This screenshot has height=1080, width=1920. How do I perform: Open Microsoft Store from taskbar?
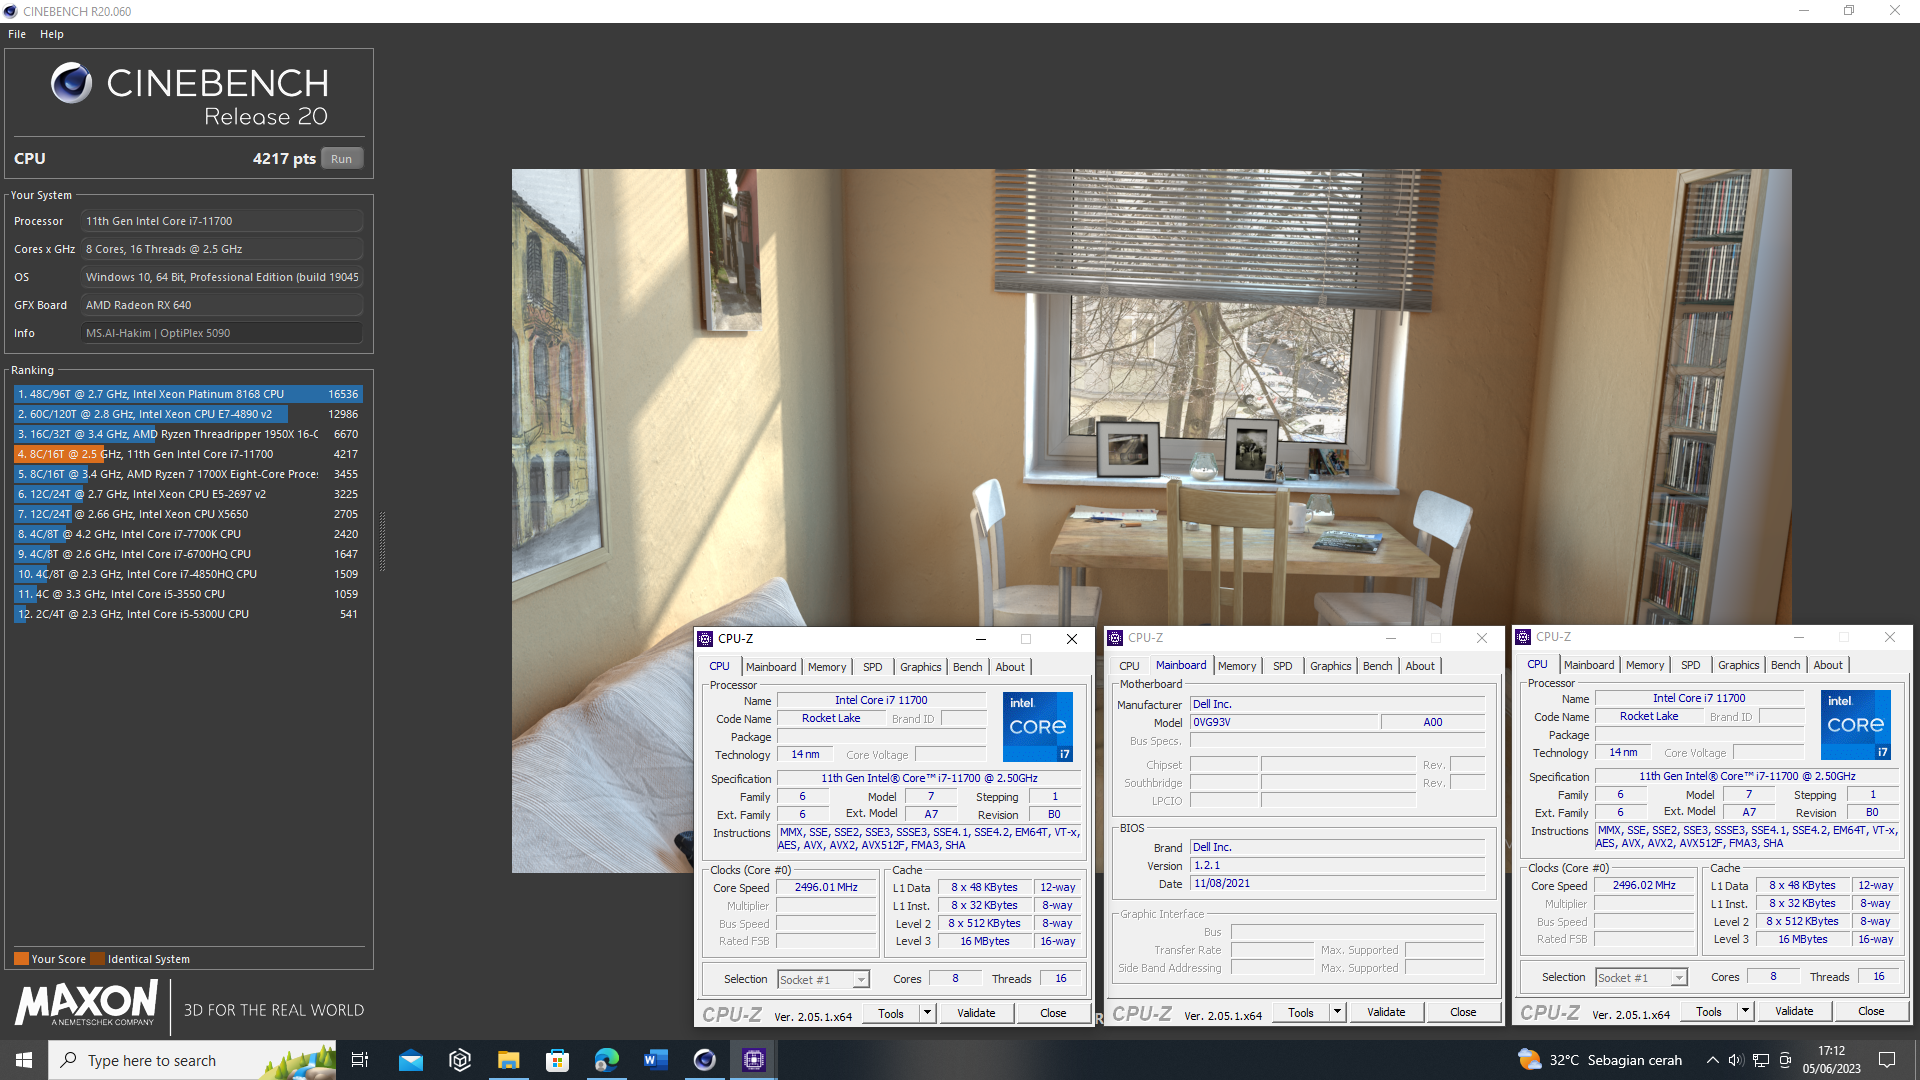tap(557, 1060)
